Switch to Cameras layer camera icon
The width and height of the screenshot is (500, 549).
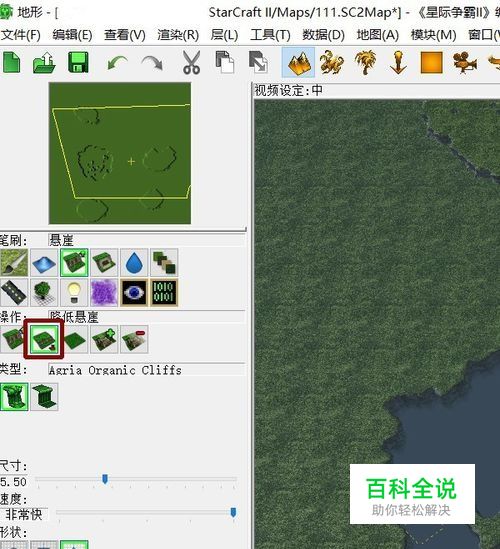click(x=464, y=62)
